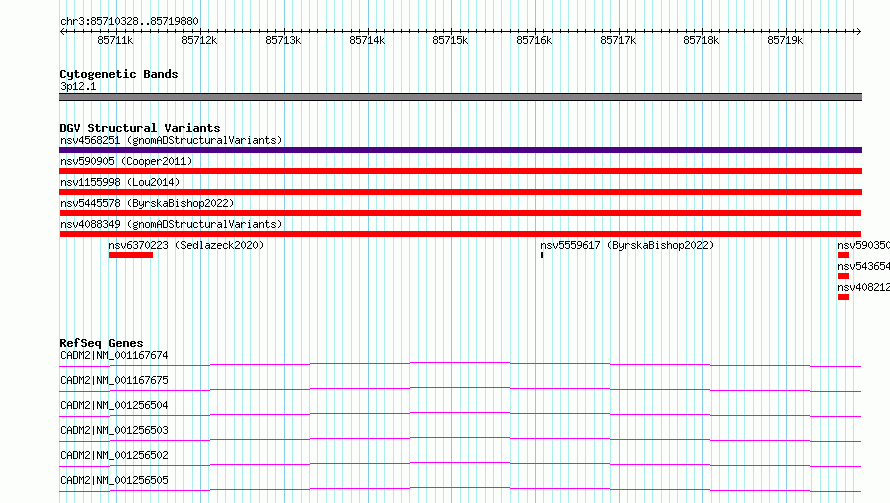Select the truncated nsv408212 variant label
Image resolution: width=890 pixels, height=503 pixels.
point(863,287)
